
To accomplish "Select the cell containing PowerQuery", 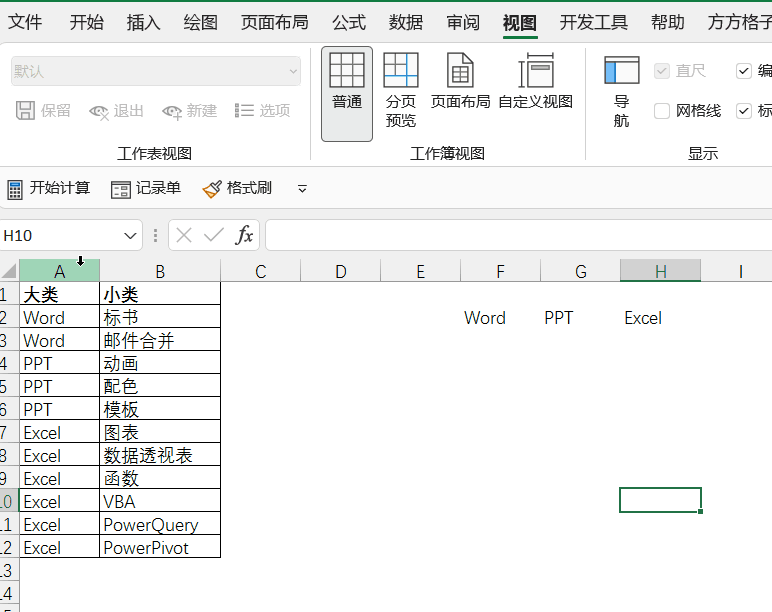I will [x=160, y=524].
